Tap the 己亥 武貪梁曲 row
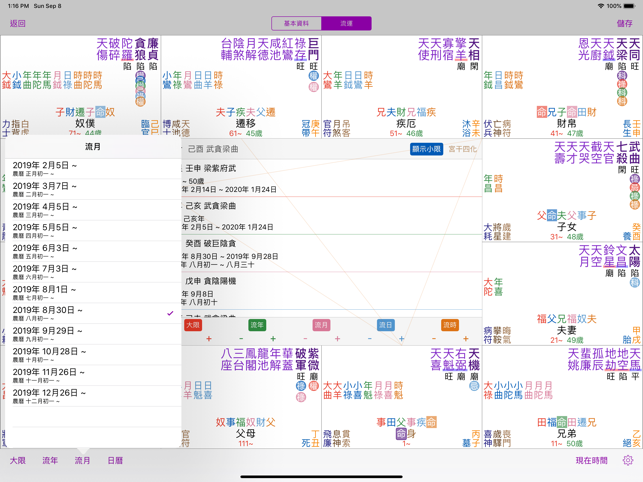 pyautogui.click(x=331, y=216)
